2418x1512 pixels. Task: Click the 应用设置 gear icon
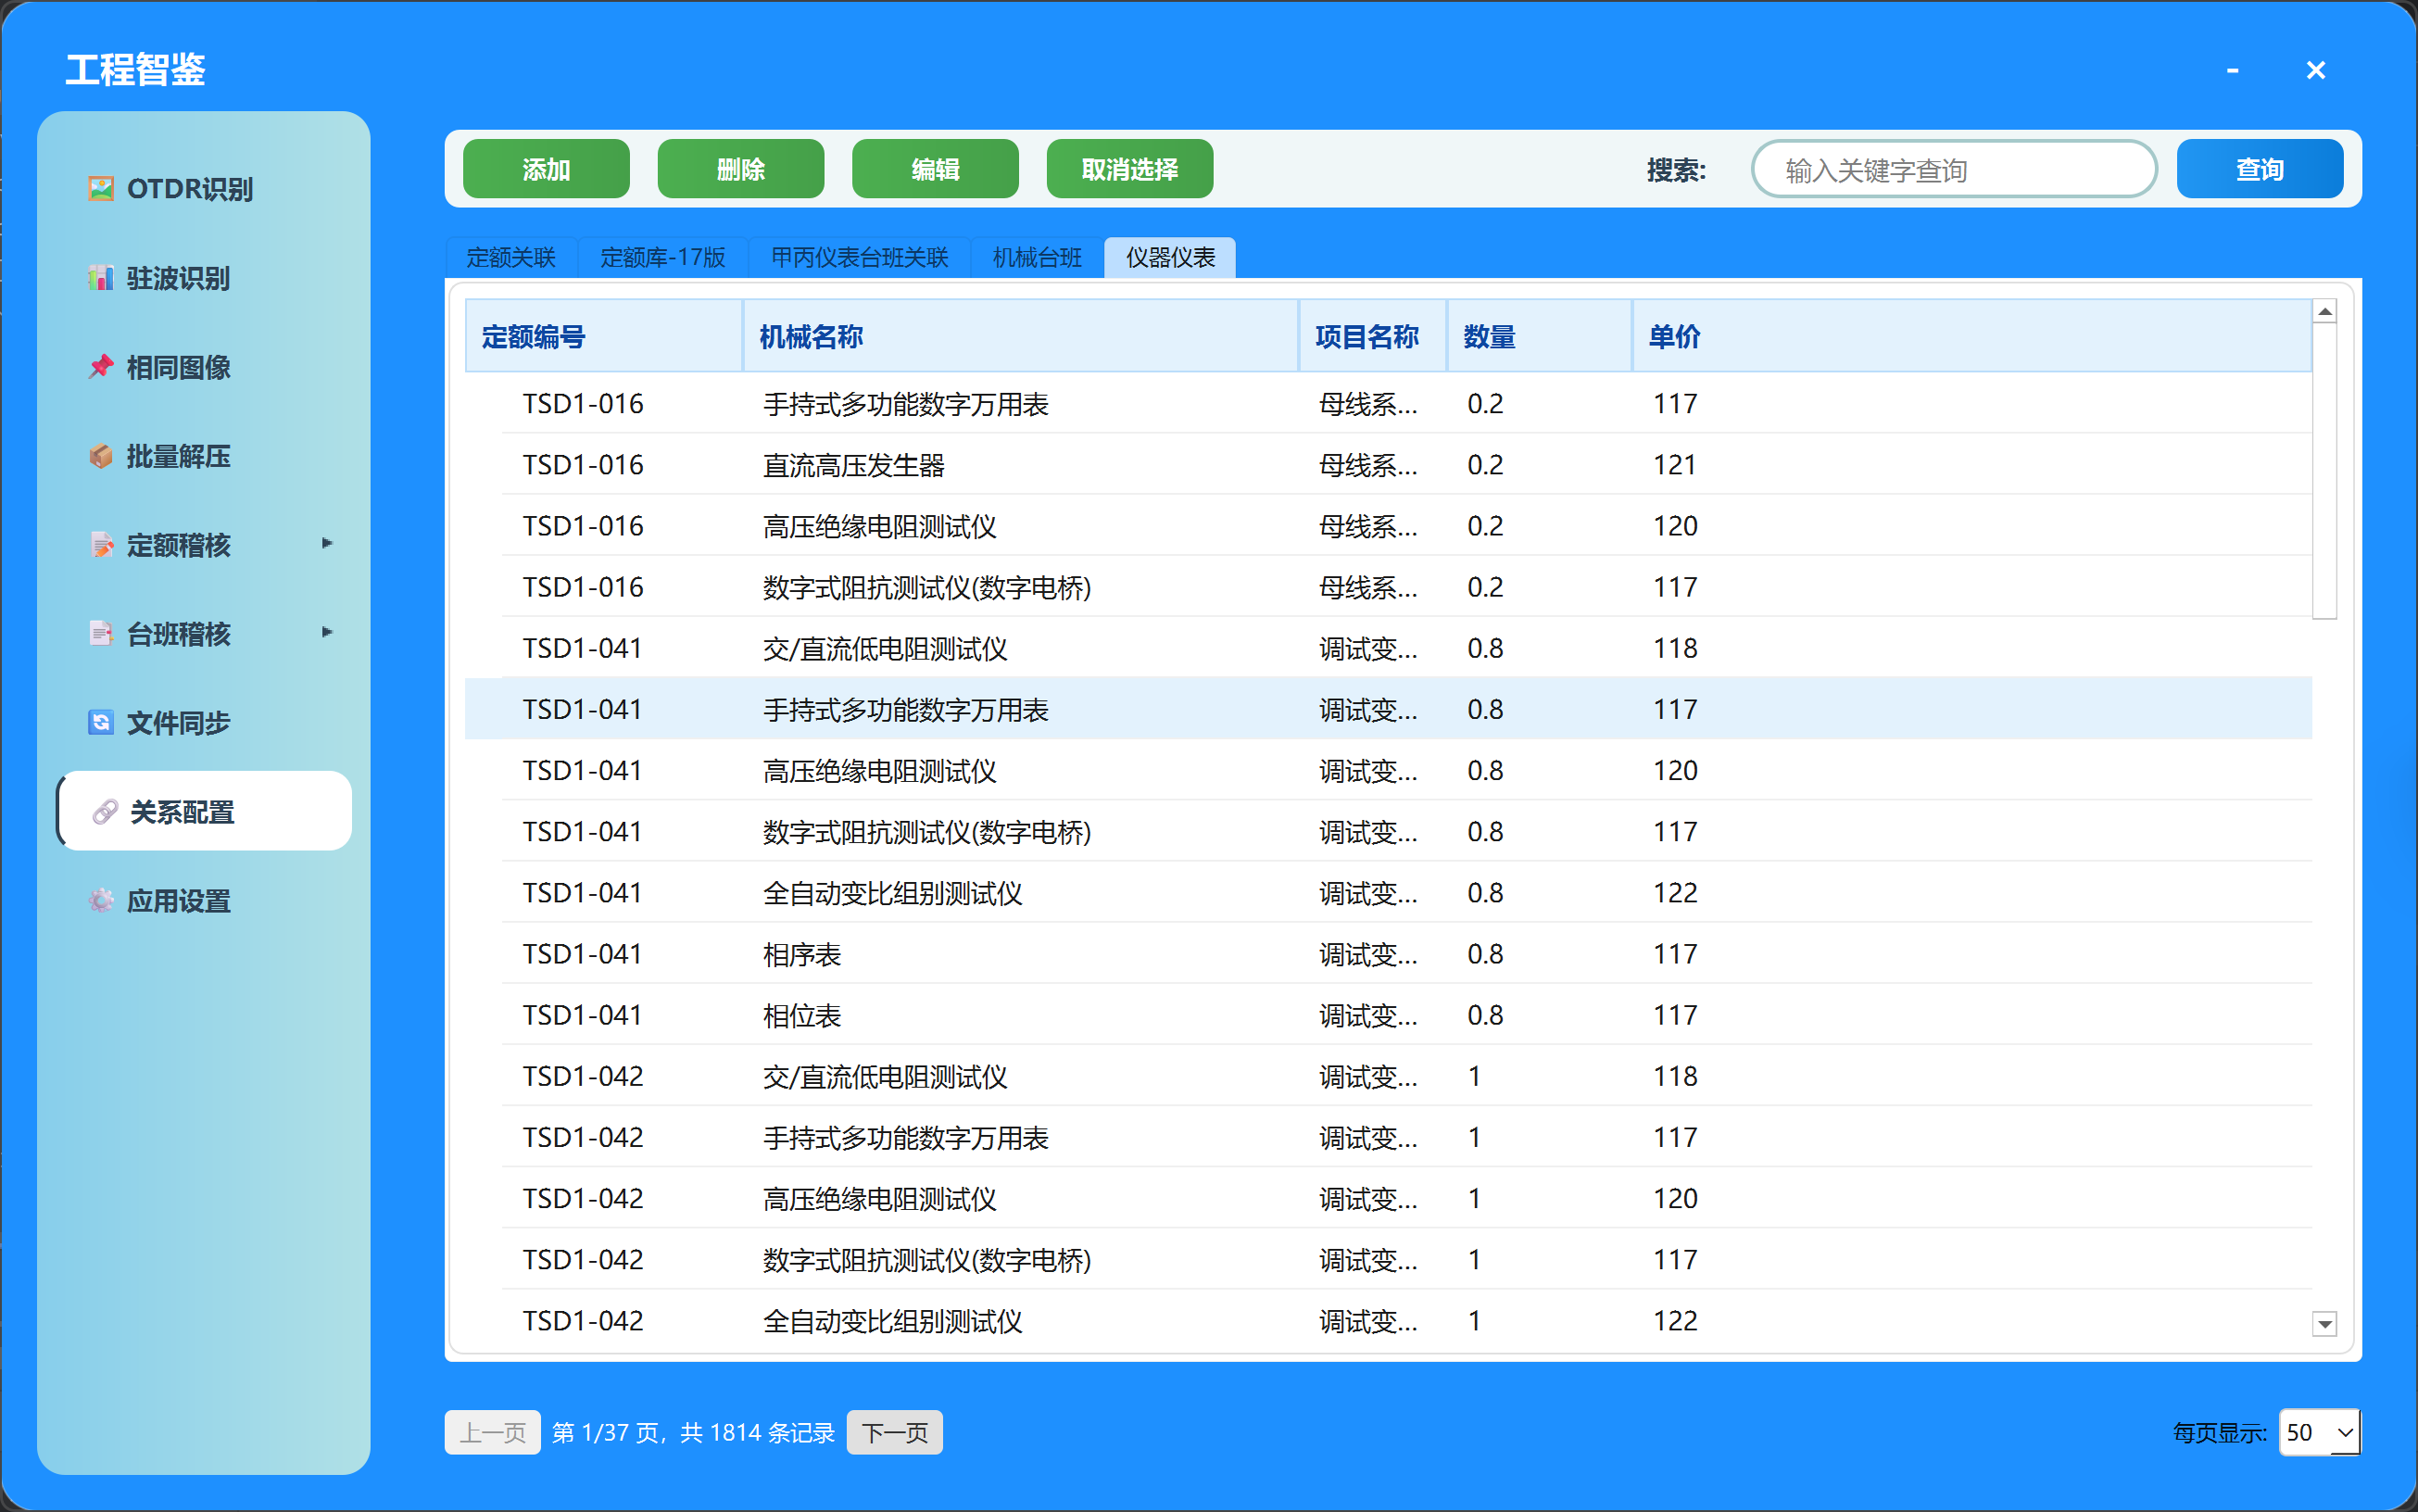click(x=100, y=901)
